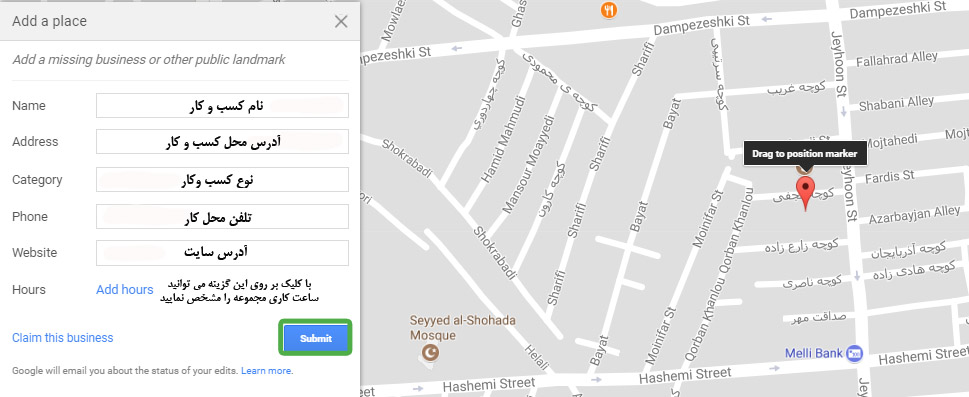Image resolution: width=969 pixels, height=397 pixels.
Task: Click the Melli Bank icon
Action: click(855, 353)
